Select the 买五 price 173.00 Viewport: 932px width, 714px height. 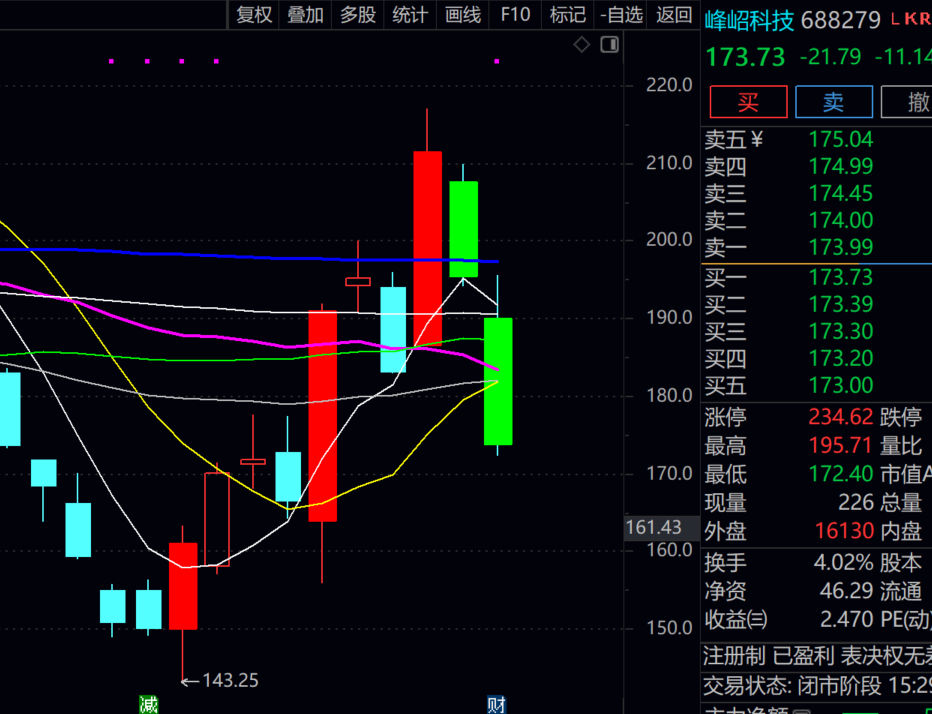[840, 385]
